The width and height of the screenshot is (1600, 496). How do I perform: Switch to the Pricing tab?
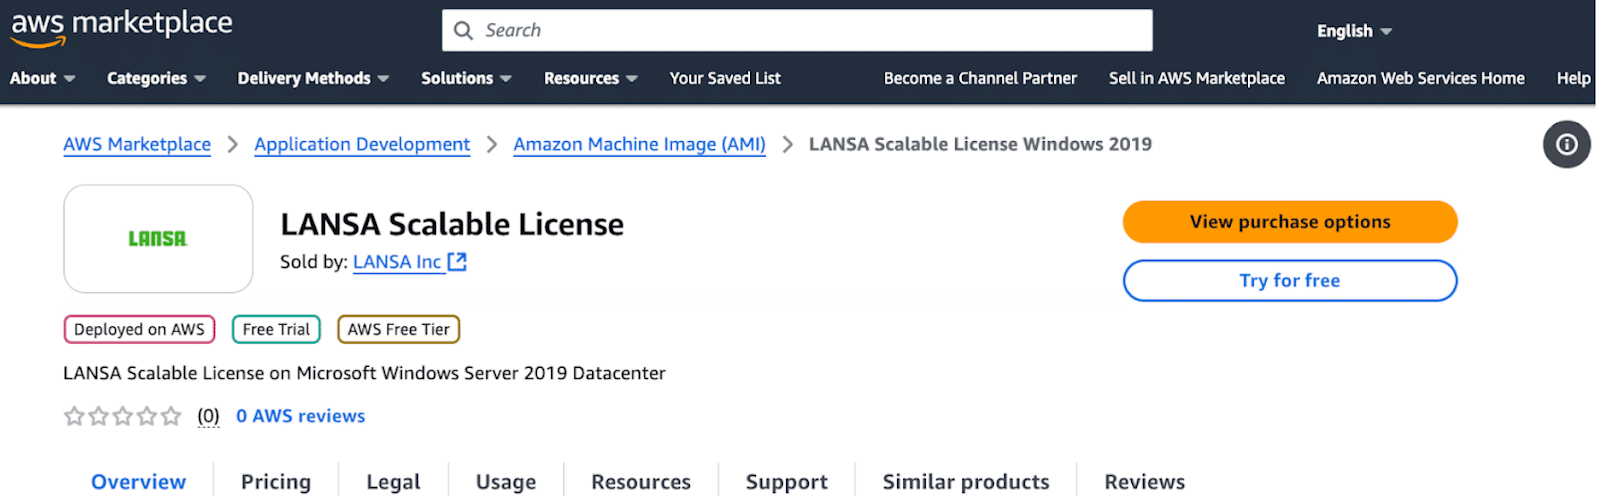[x=276, y=481]
